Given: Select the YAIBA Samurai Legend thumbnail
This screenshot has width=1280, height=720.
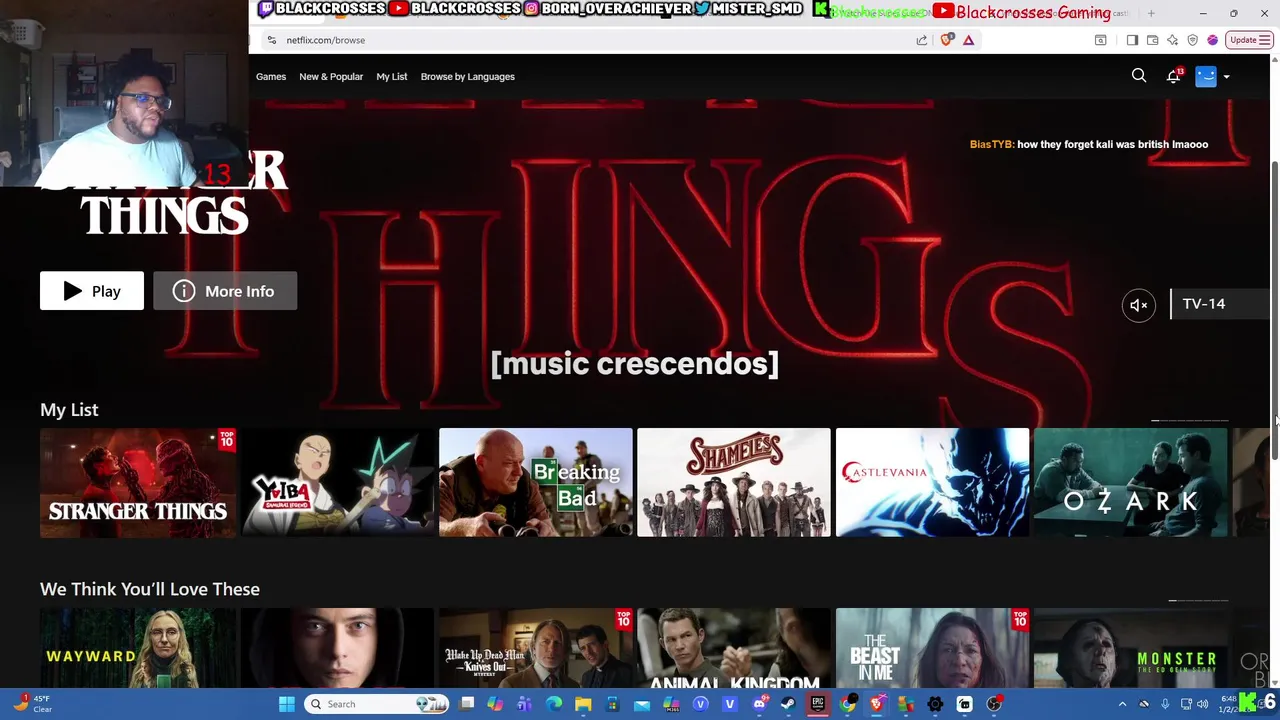Looking at the screenshot, I should pos(337,483).
